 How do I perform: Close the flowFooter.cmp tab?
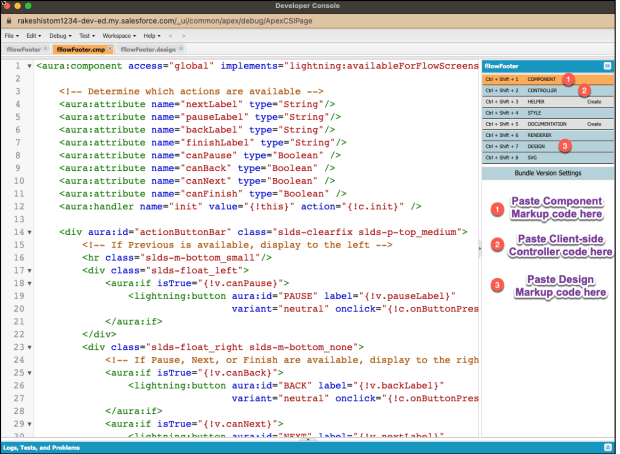pos(110,48)
